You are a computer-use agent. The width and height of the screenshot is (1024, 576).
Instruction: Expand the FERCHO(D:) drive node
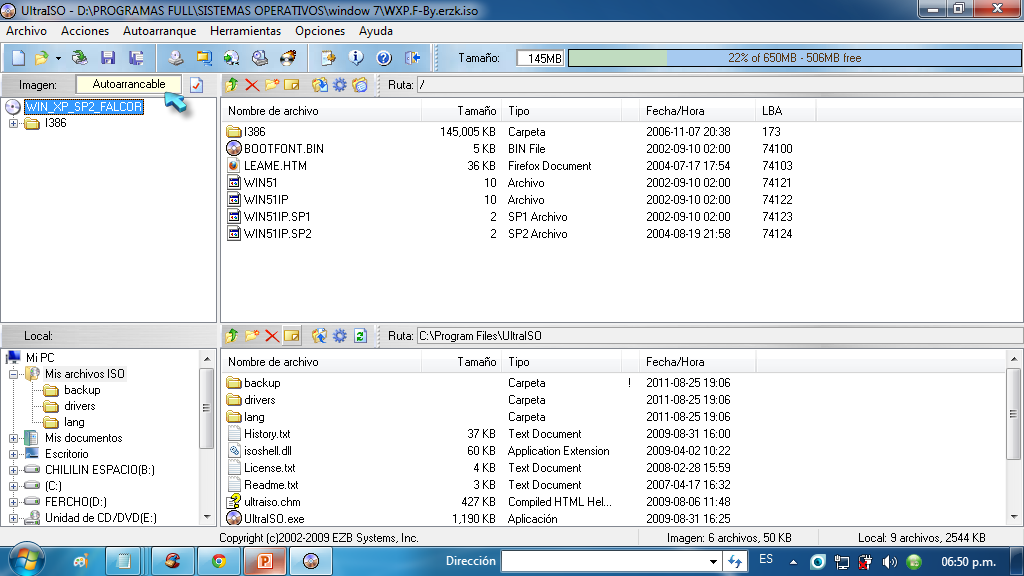pos(13,502)
